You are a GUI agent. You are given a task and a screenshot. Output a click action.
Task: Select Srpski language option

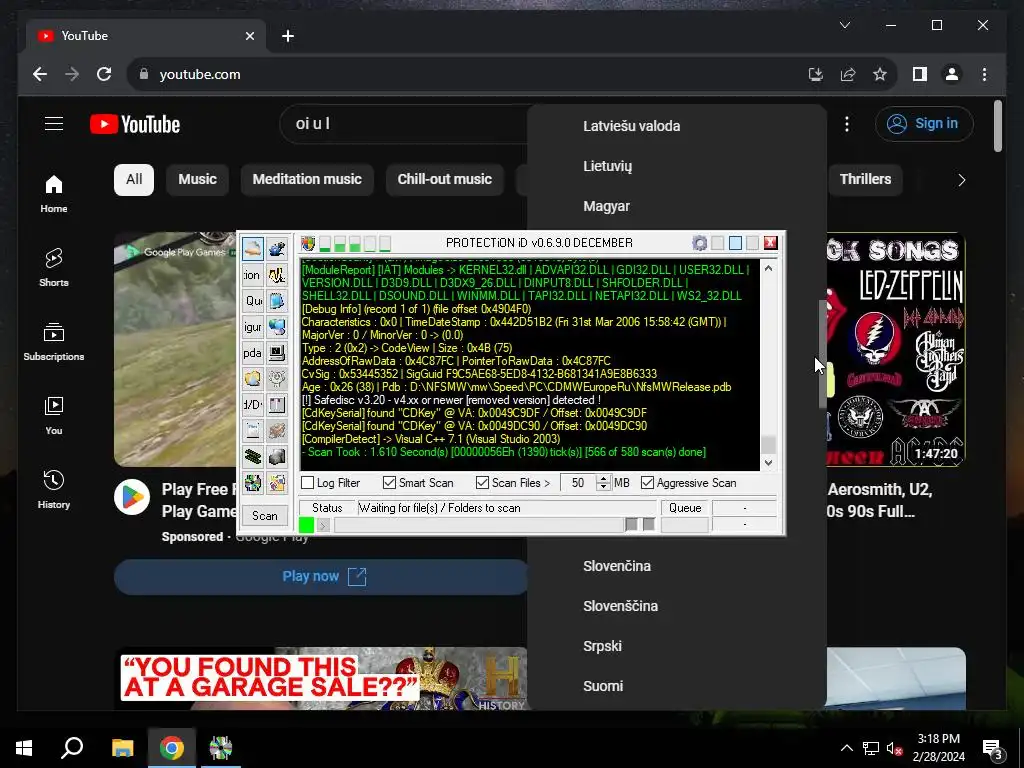[x=602, y=646]
